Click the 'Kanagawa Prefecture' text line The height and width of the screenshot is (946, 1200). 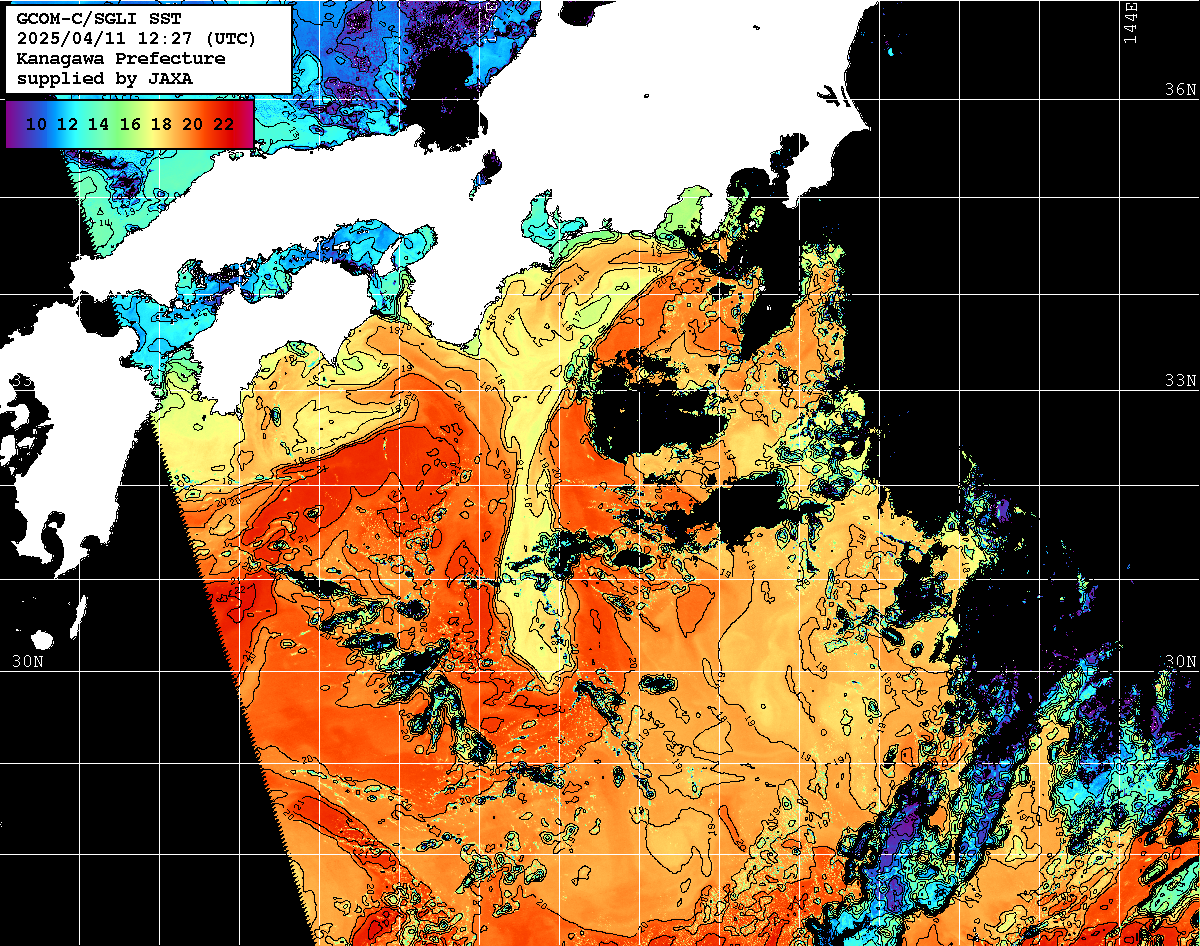click(121, 58)
